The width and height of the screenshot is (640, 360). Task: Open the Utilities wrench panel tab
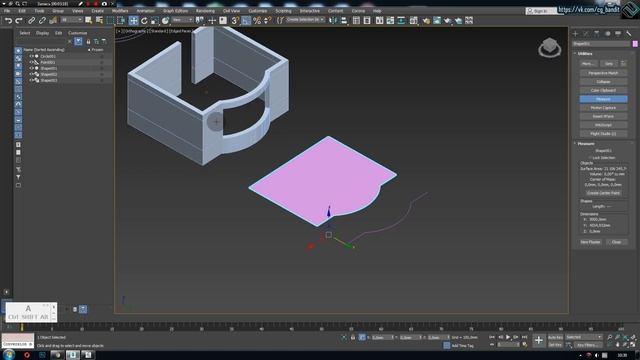coord(629,33)
